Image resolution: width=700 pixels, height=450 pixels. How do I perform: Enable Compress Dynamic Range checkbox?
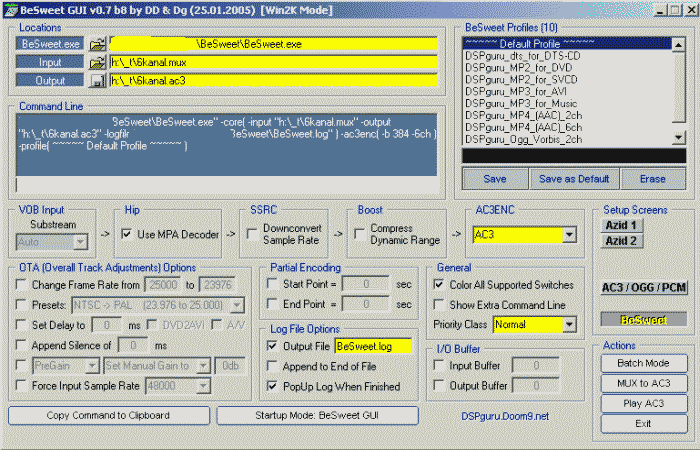coord(360,235)
